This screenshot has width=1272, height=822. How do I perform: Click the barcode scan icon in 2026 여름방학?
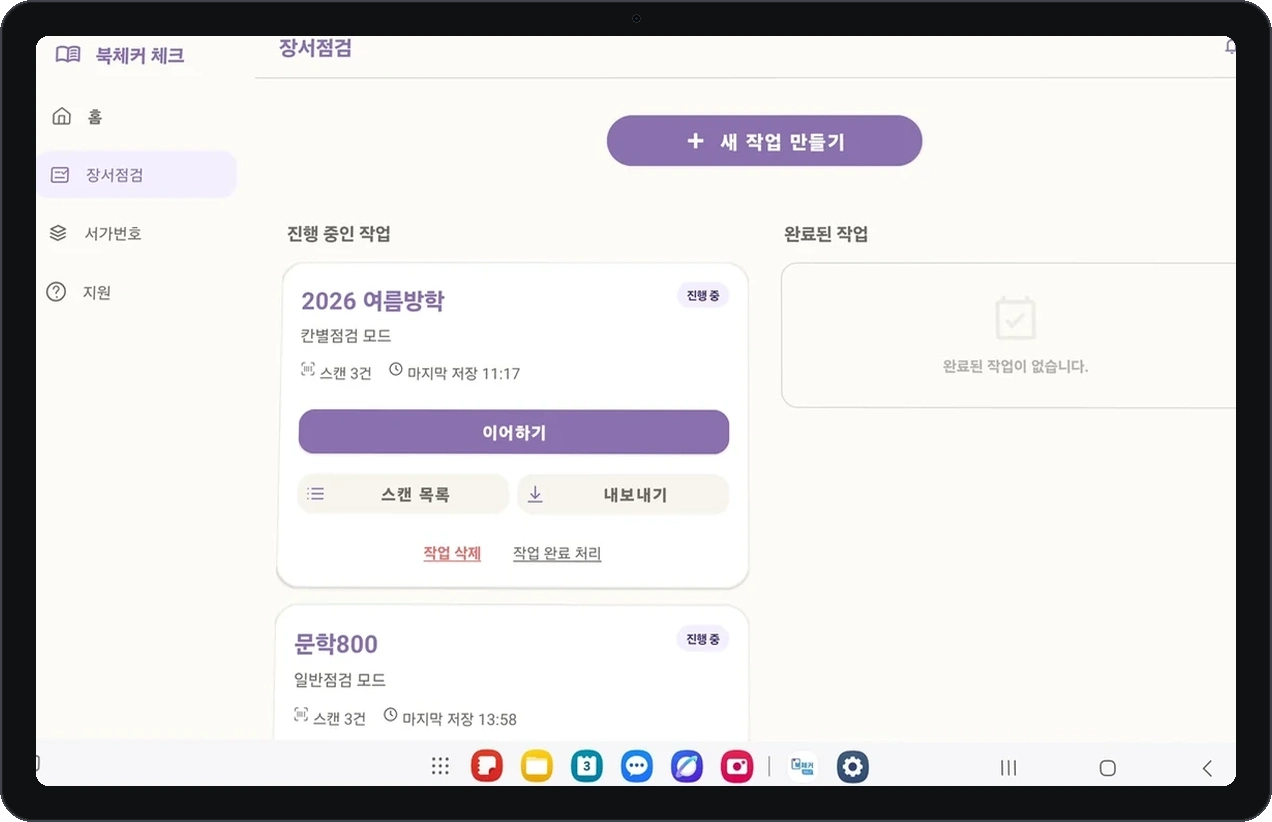308,371
